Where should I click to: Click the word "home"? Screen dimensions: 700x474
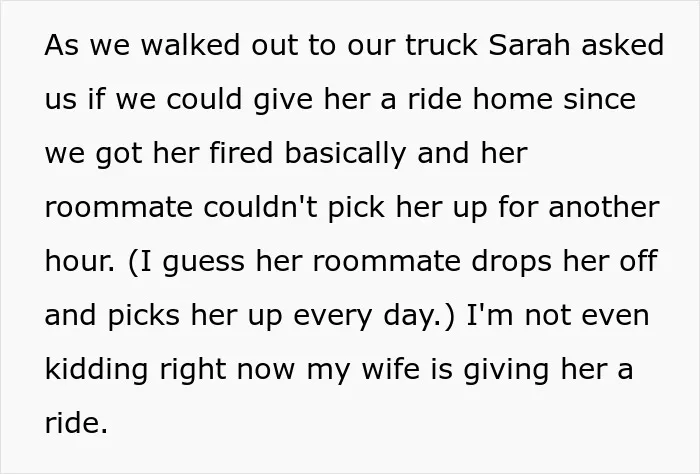[512, 99]
